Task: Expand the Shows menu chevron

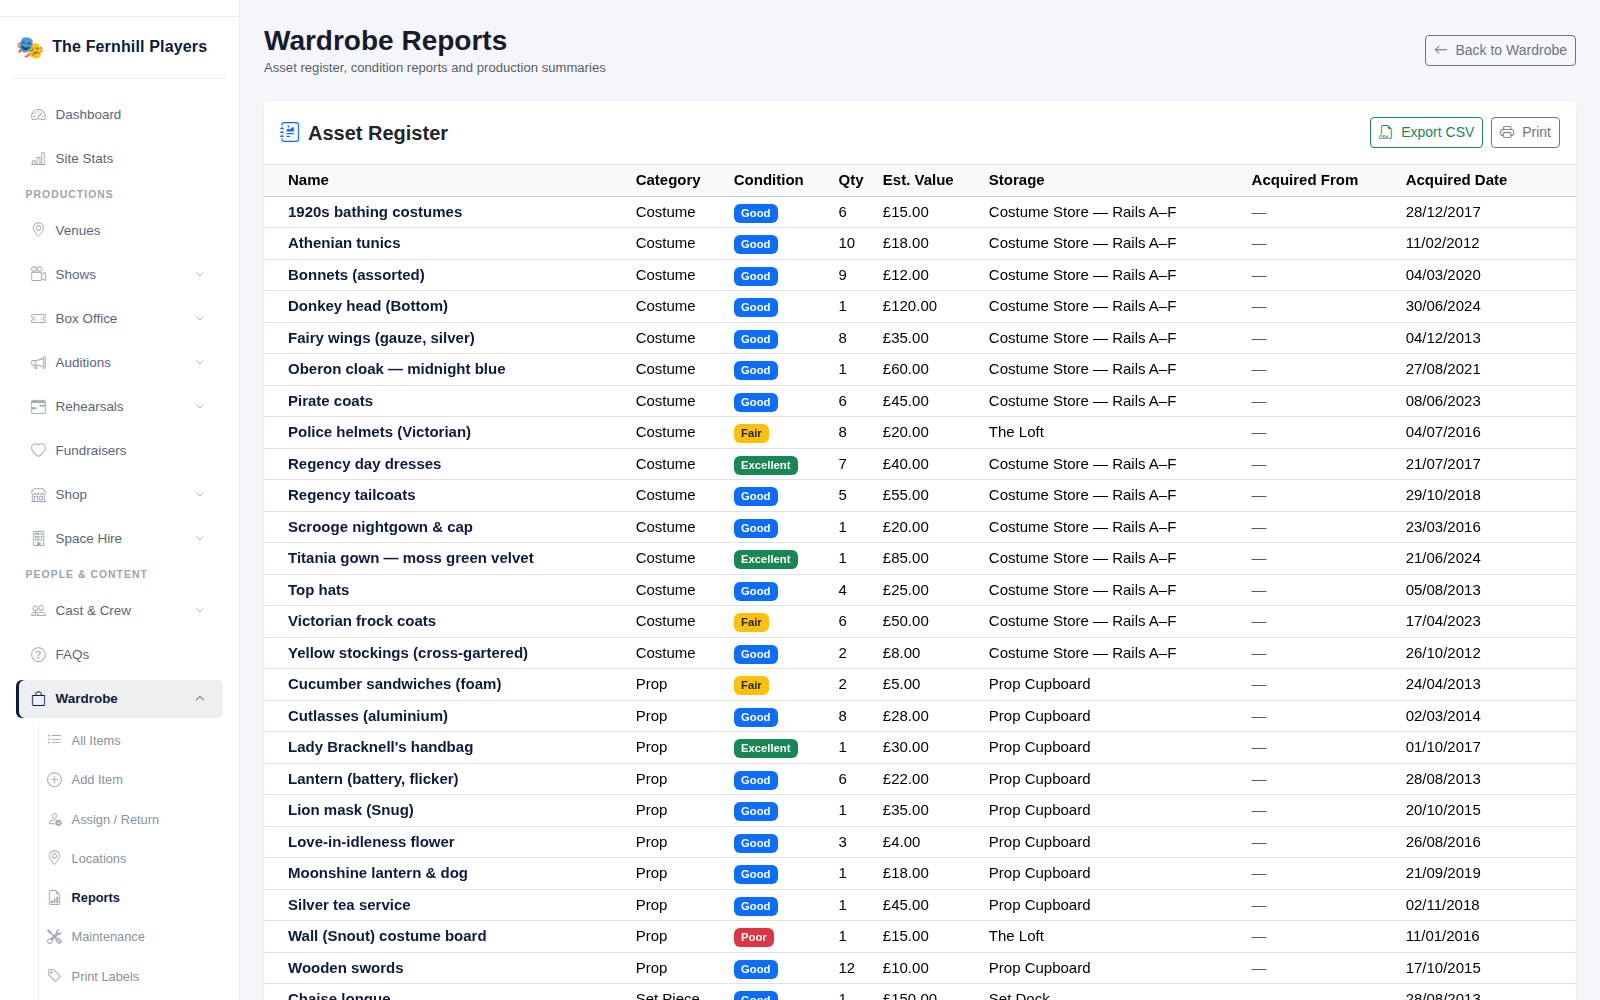Action: pyautogui.click(x=200, y=275)
